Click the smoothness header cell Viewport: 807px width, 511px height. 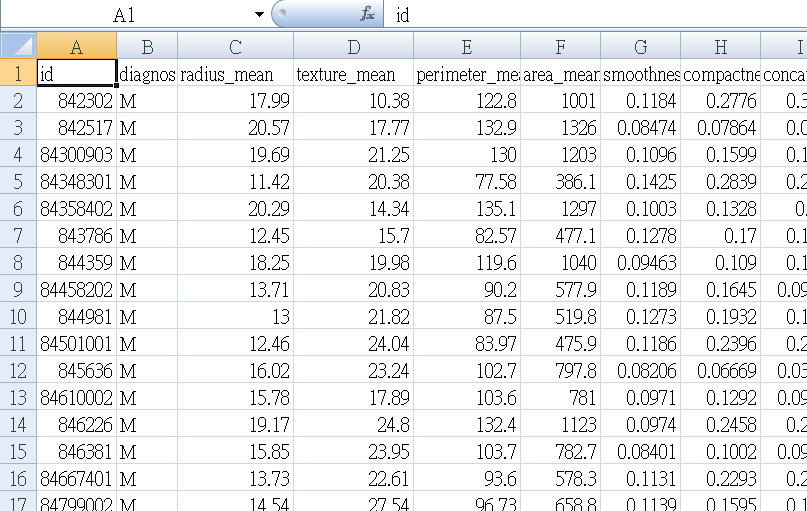point(640,74)
